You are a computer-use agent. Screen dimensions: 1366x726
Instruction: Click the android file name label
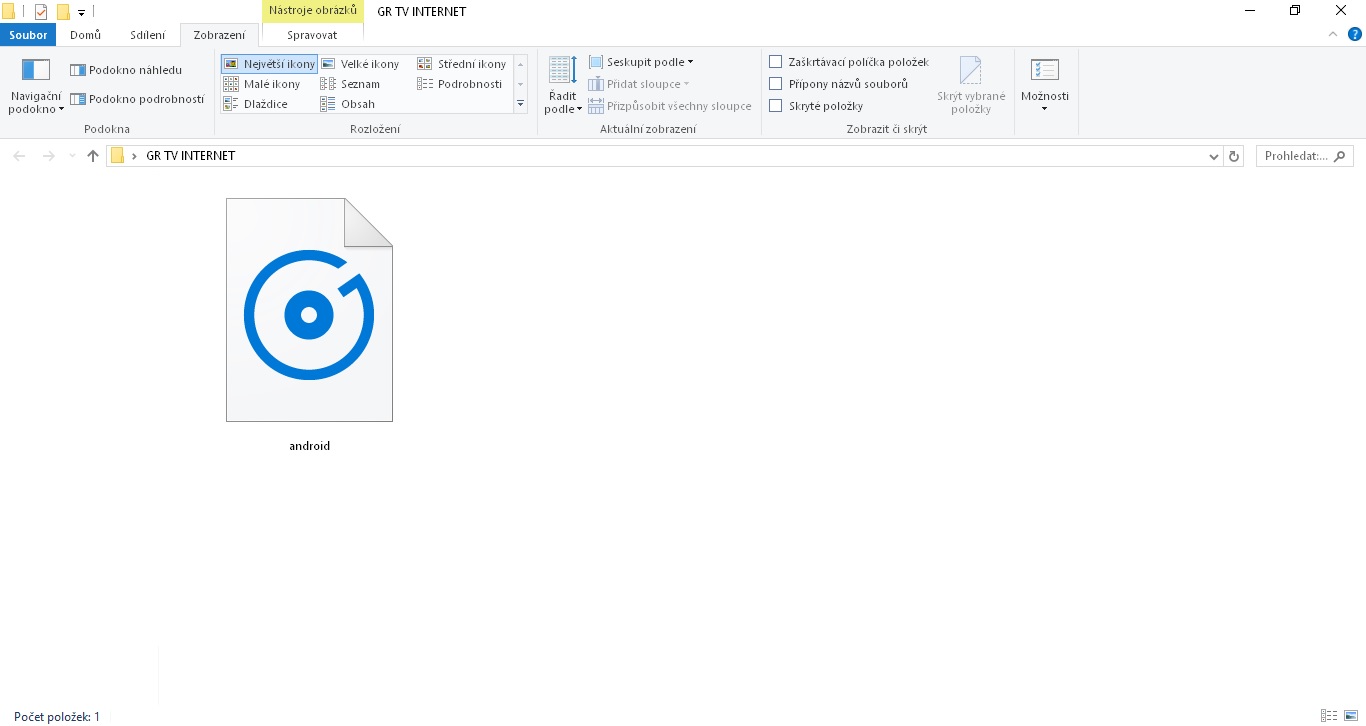point(309,446)
